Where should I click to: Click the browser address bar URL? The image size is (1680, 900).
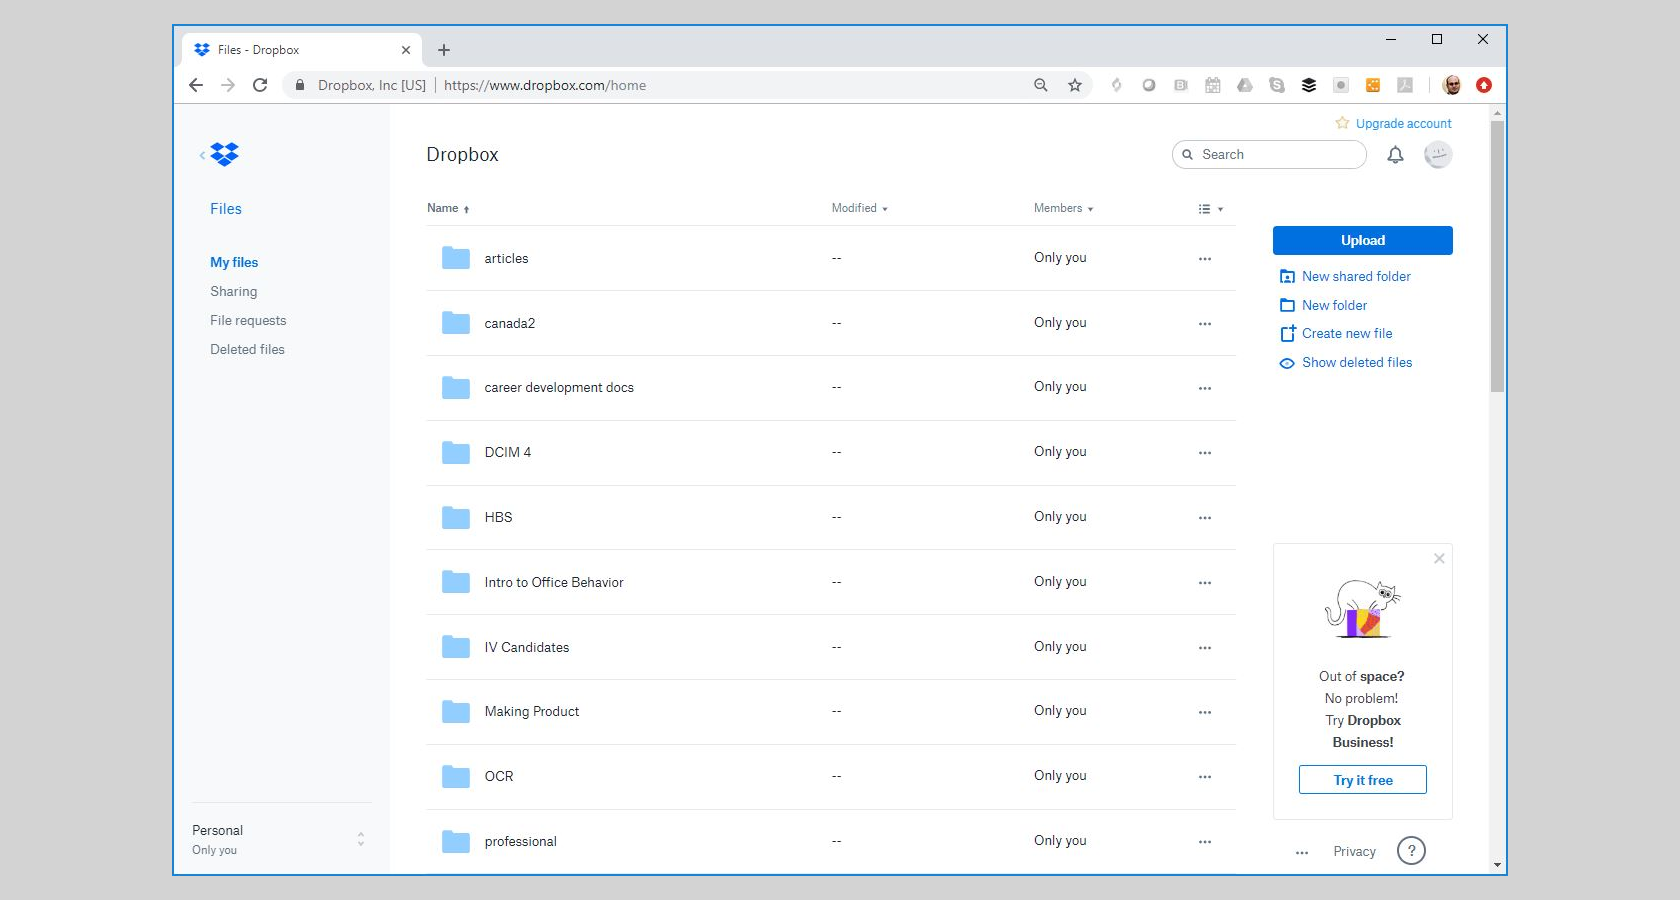tap(545, 85)
